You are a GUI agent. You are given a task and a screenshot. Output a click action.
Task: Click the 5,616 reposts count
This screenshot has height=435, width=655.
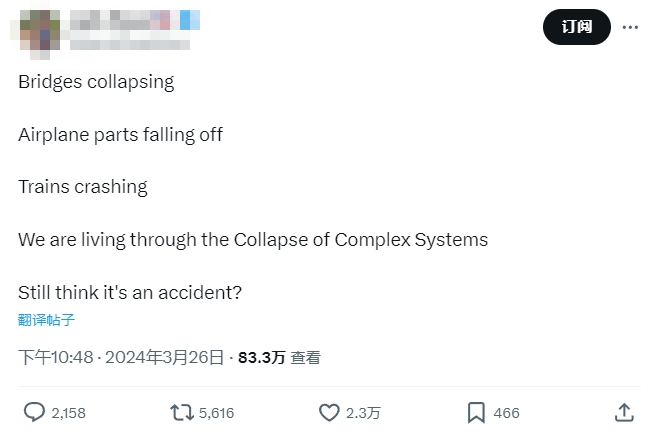pyautogui.click(x=216, y=413)
